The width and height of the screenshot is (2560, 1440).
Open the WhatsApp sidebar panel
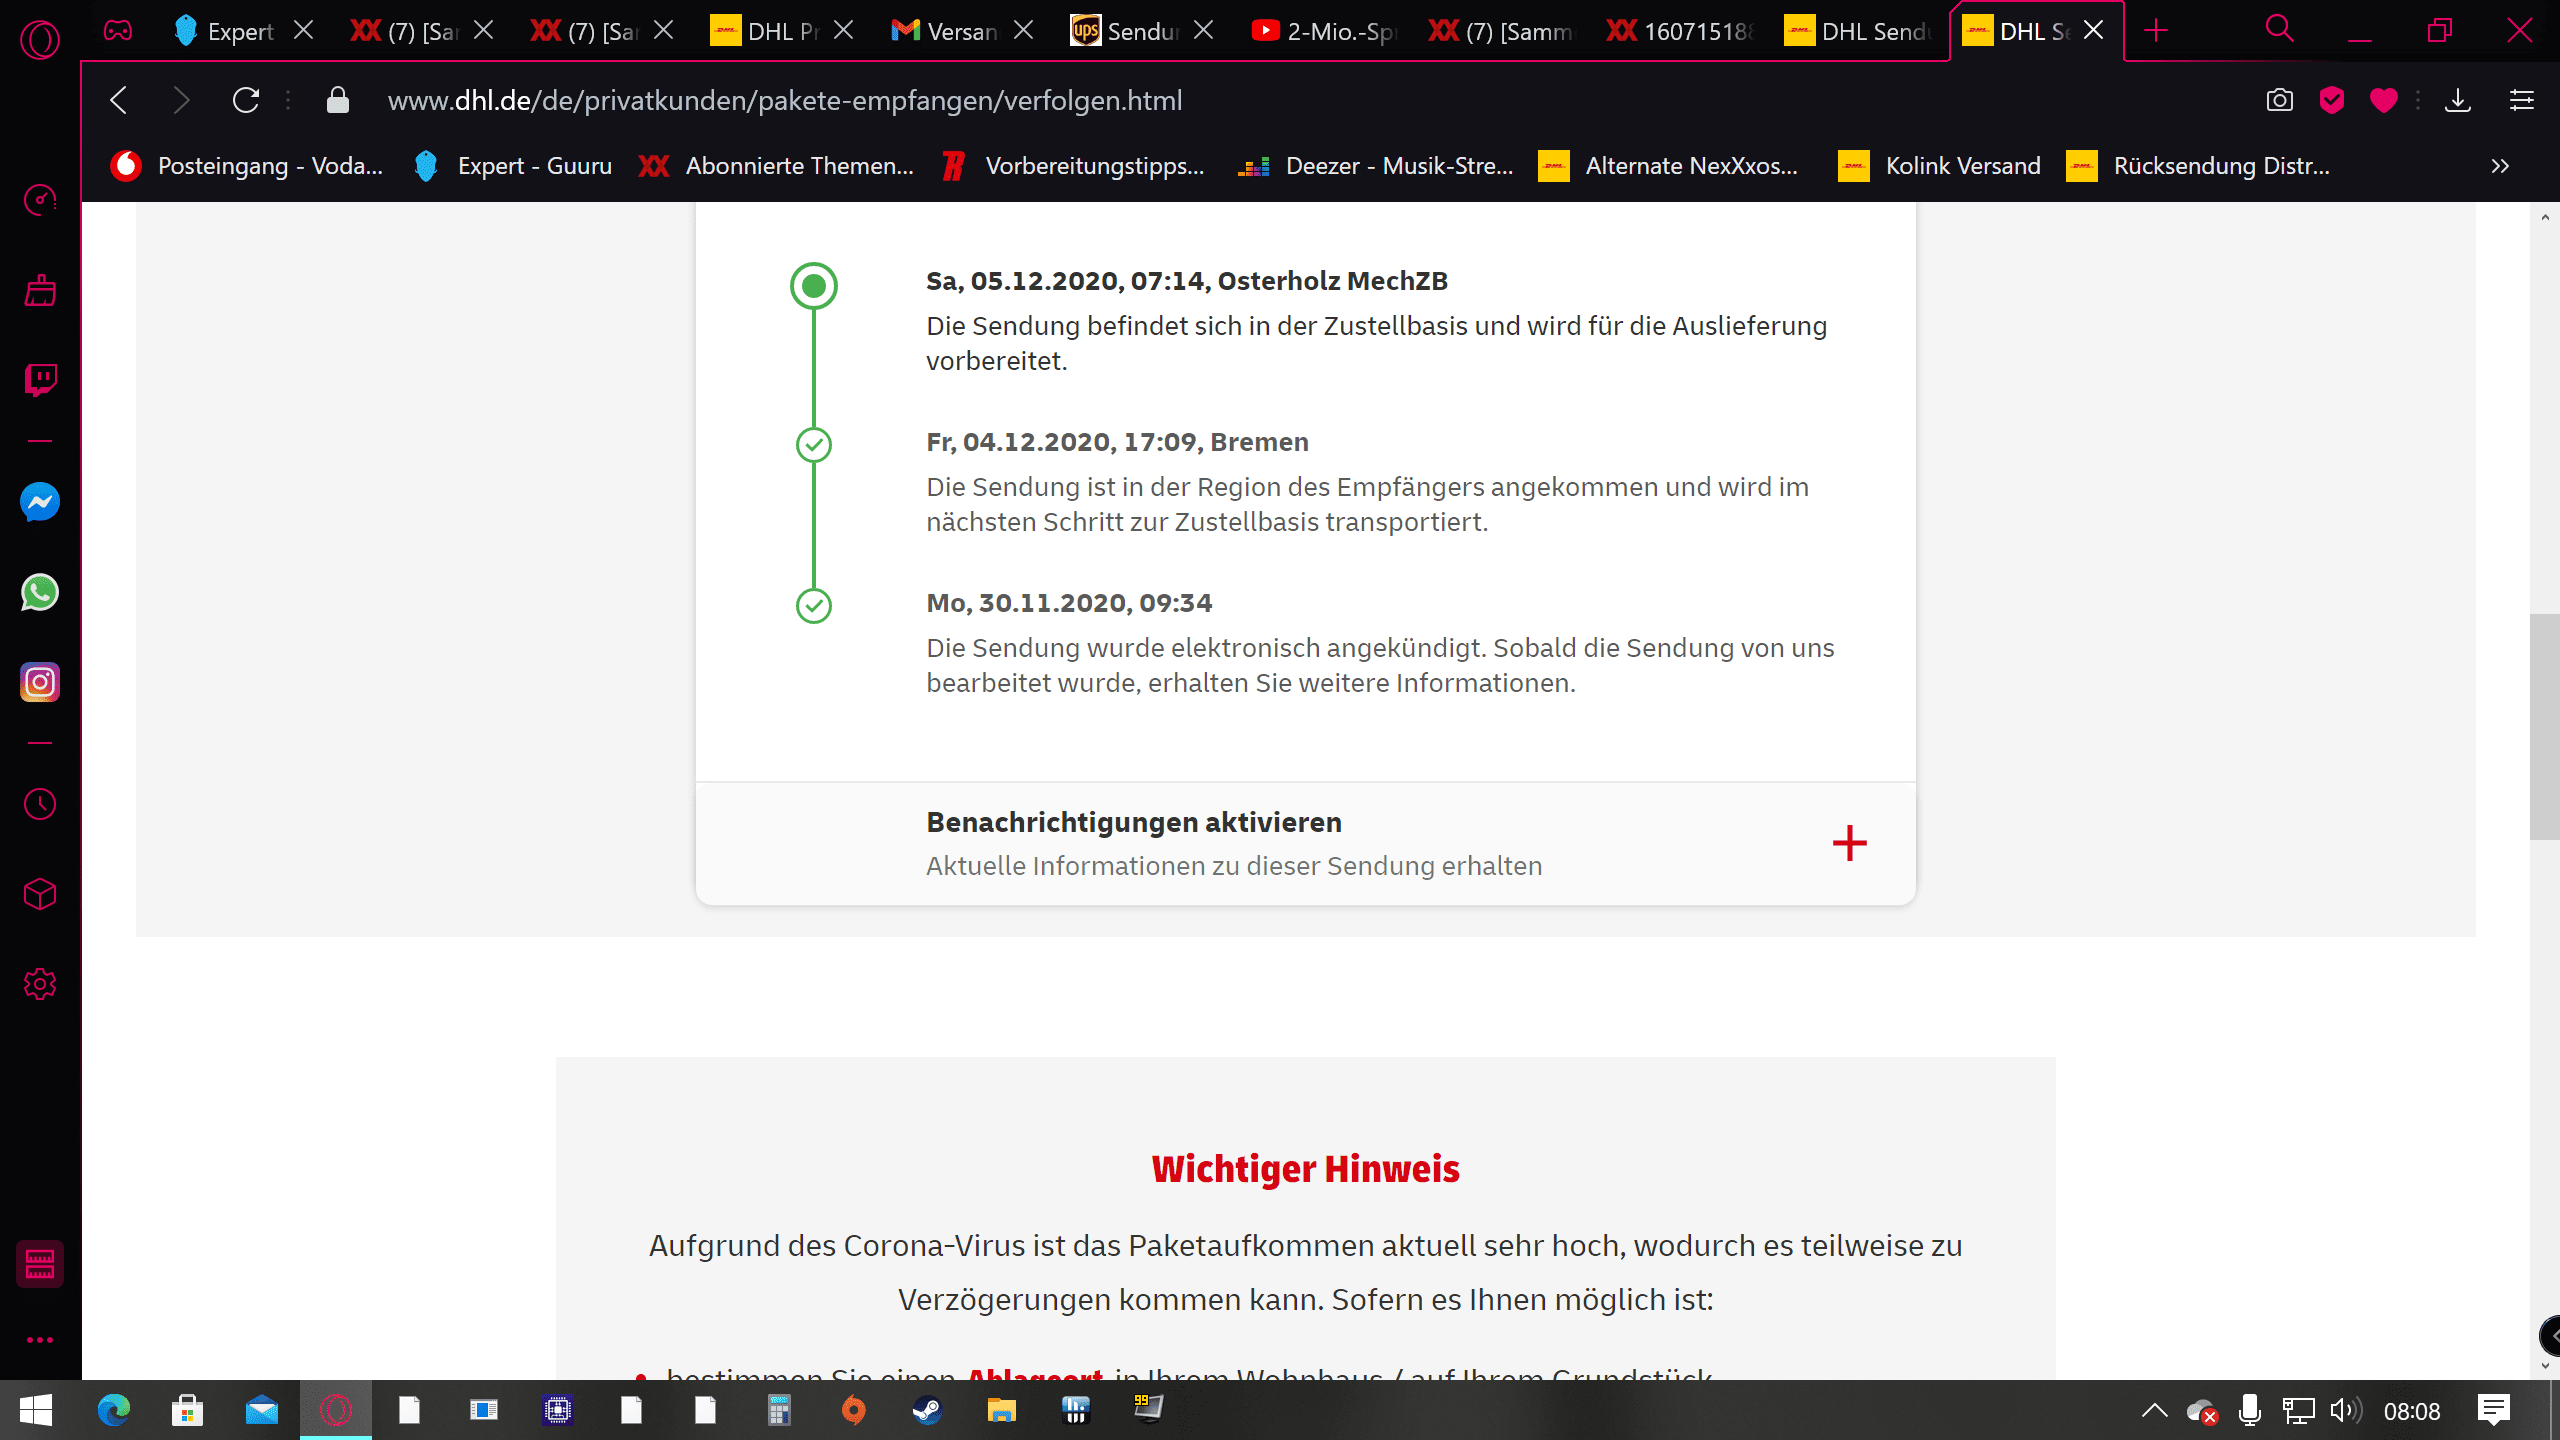[x=40, y=592]
